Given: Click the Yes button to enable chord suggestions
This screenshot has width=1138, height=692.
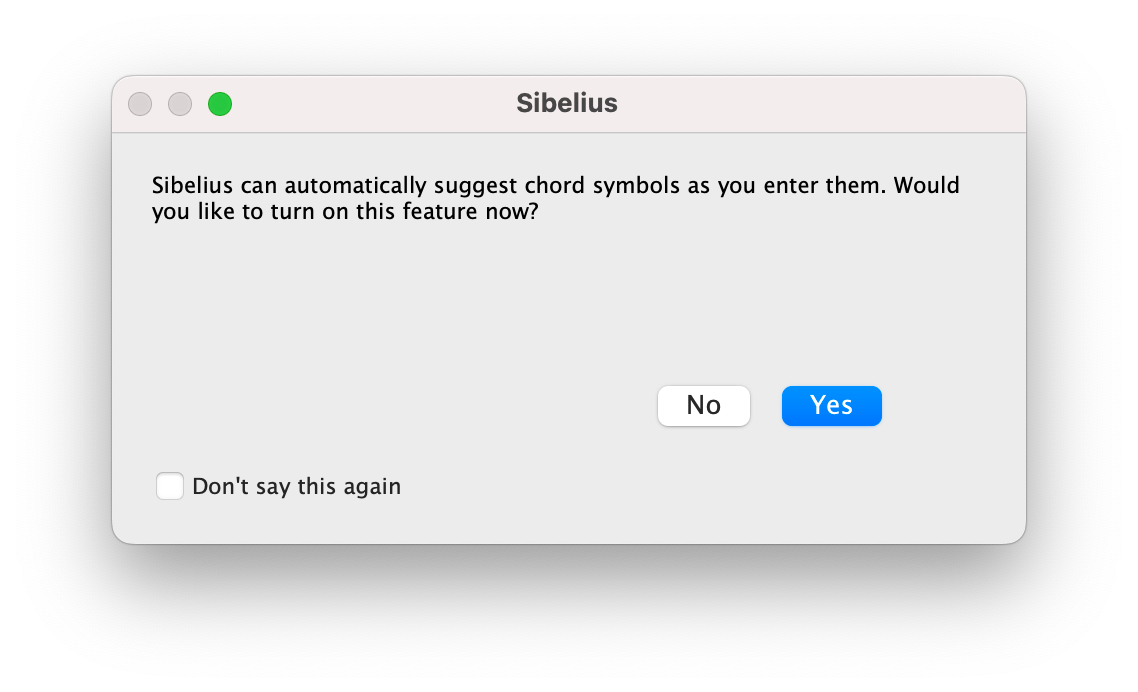Looking at the screenshot, I should pos(831,406).
